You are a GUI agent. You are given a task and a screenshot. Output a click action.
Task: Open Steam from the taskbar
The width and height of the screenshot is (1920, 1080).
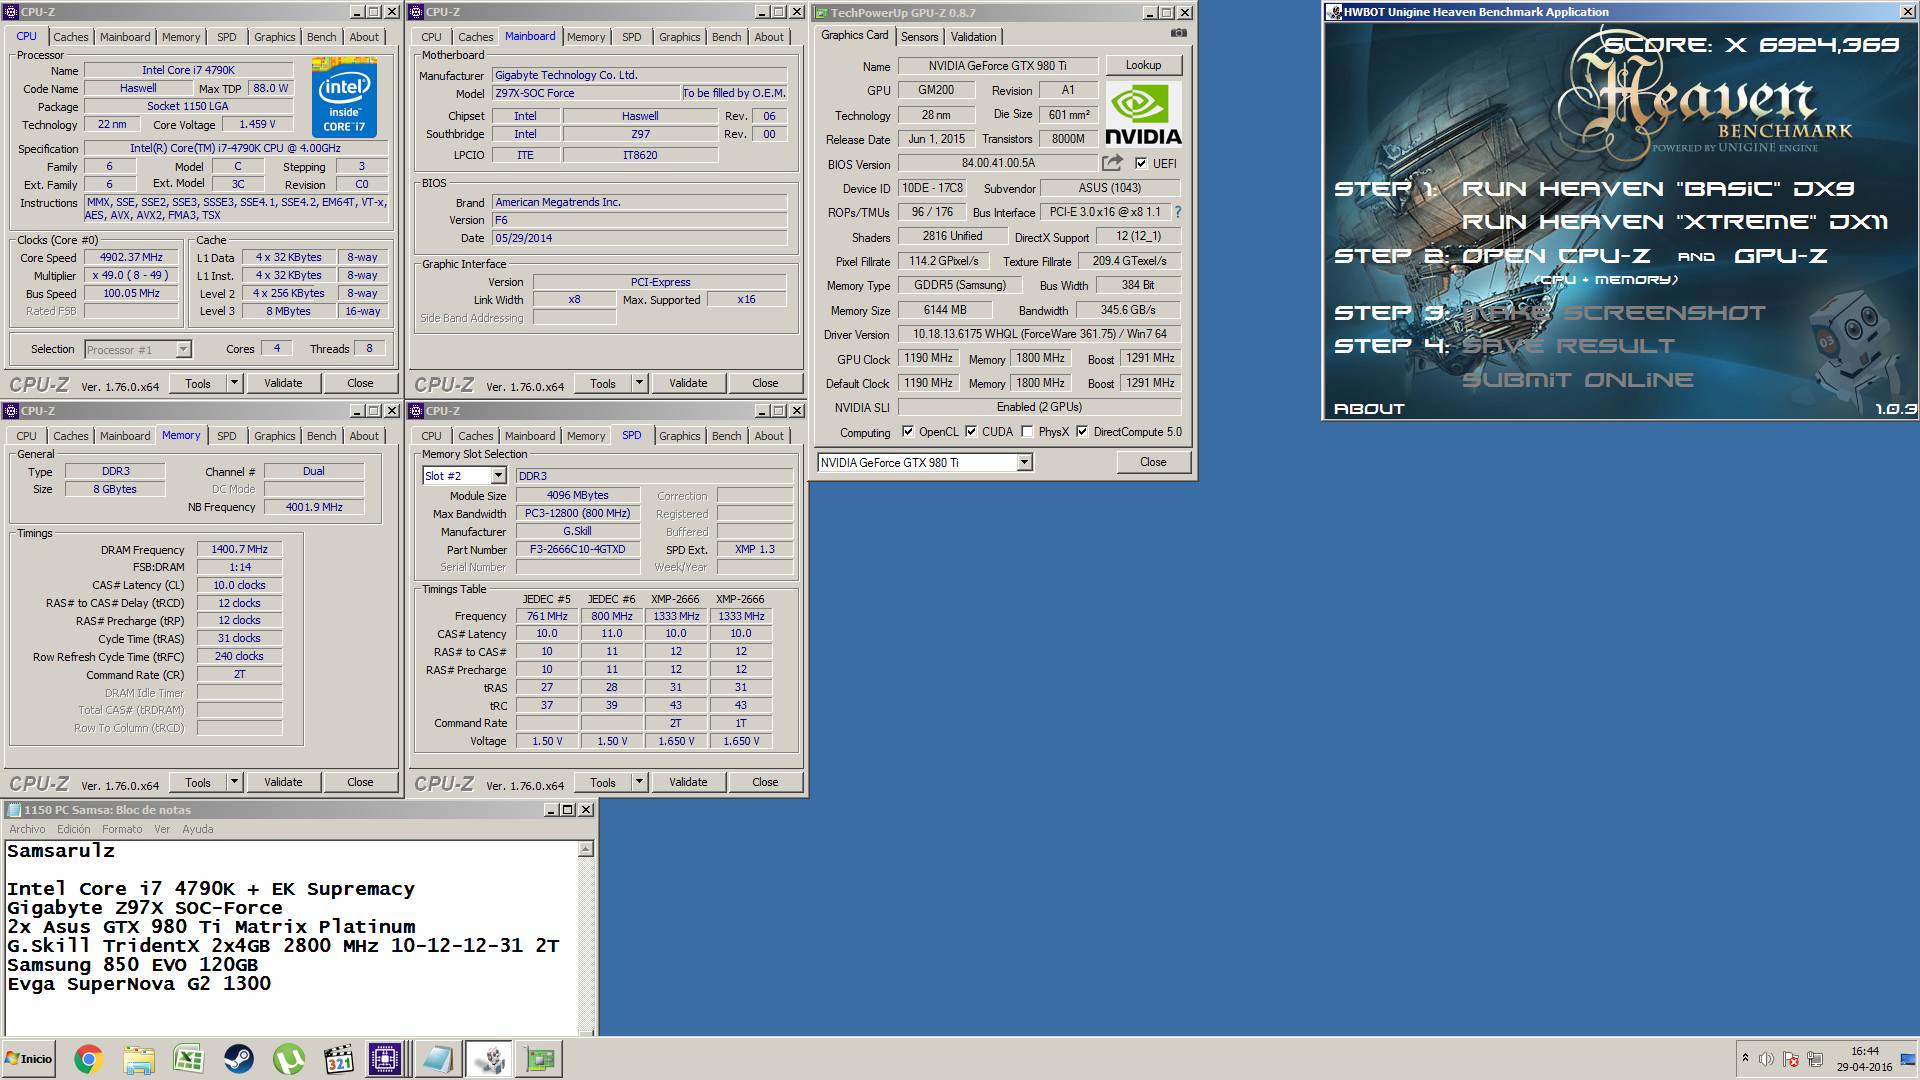(x=238, y=1059)
